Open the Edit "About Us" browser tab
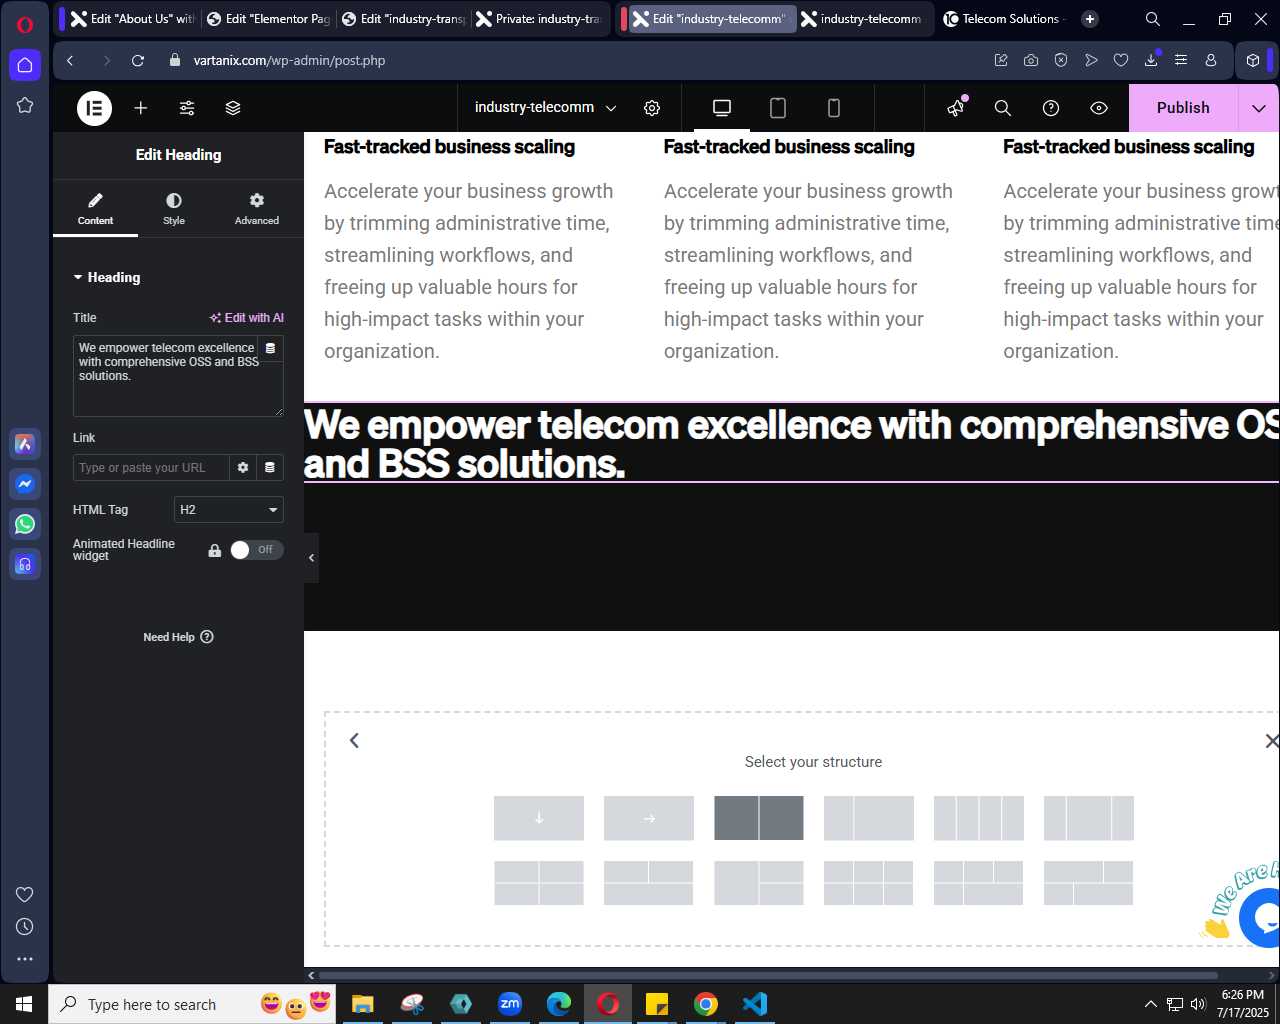1280x1024 pixels. pos(132,19)
